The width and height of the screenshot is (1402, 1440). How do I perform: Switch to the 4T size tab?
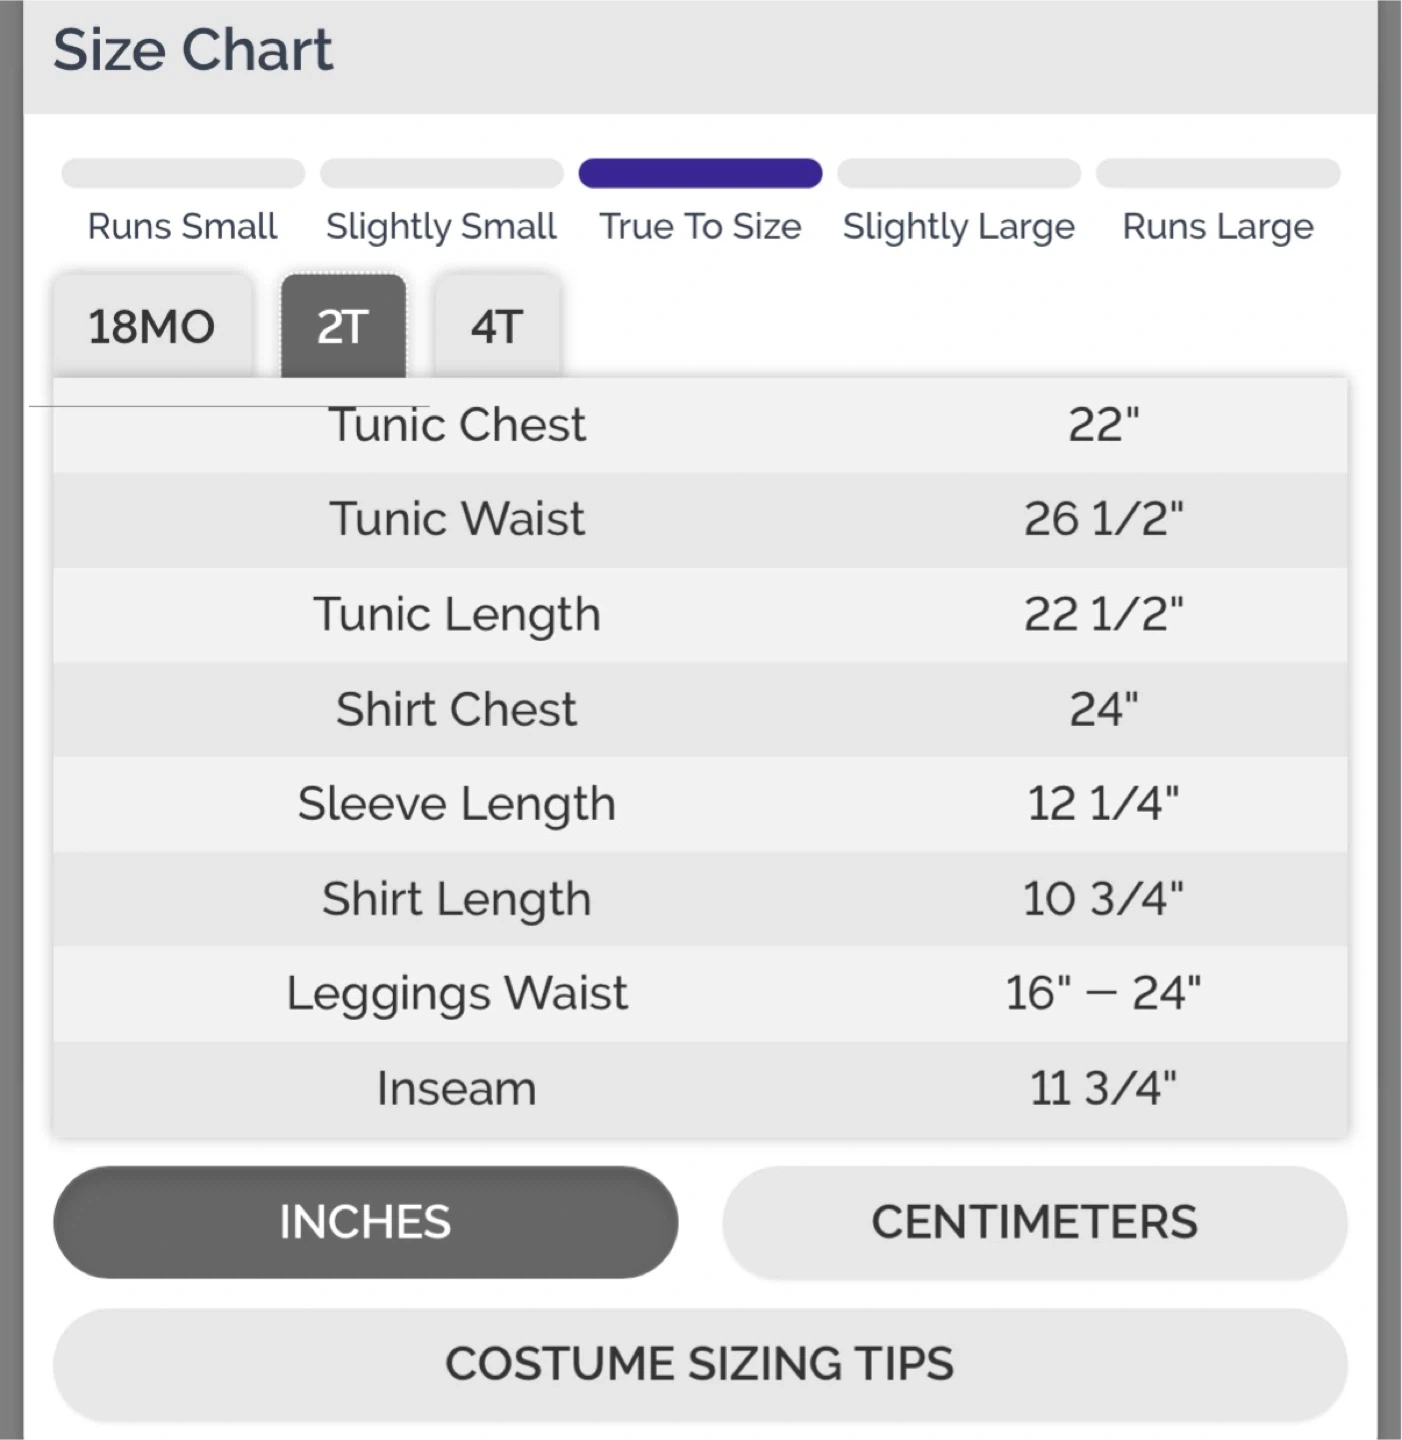pyautogui.click(x=497, y=327)
